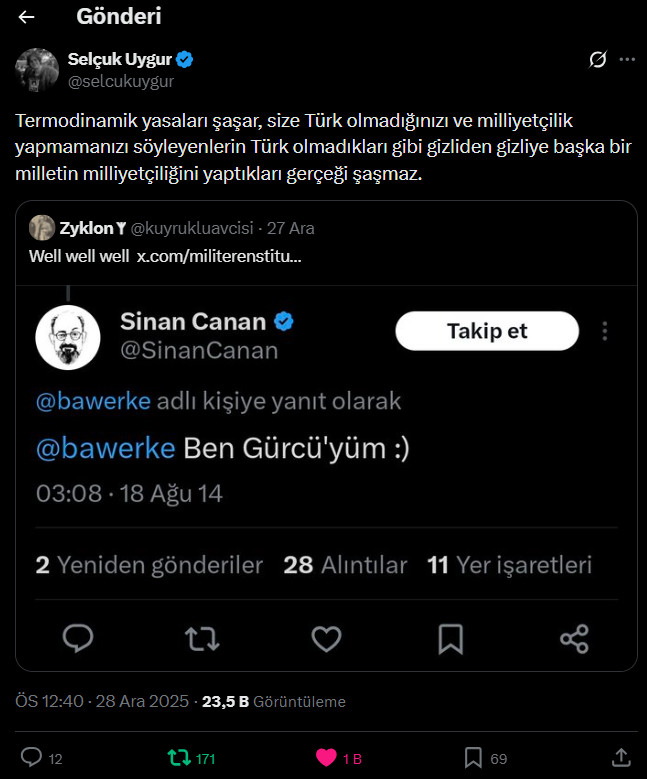
Task: Share the post using the upload arrow icon
Action: point(620,758)
